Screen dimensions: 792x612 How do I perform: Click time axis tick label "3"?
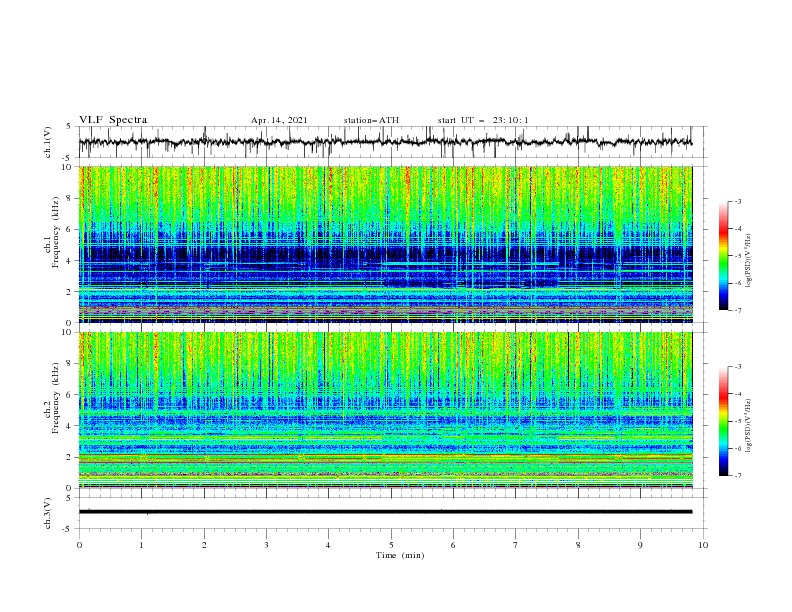point(266,545)
